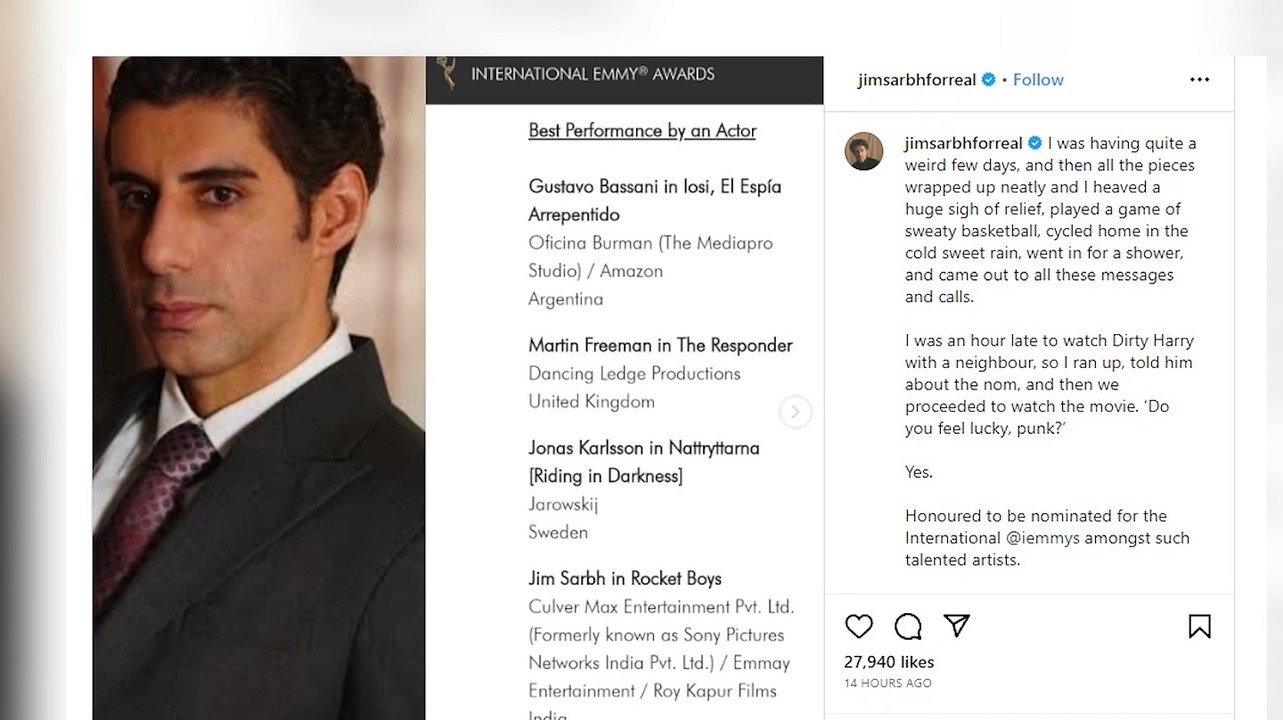Click the International Emmy Awards title
The height and width of the screenshot is (720, 1283).
592,74
